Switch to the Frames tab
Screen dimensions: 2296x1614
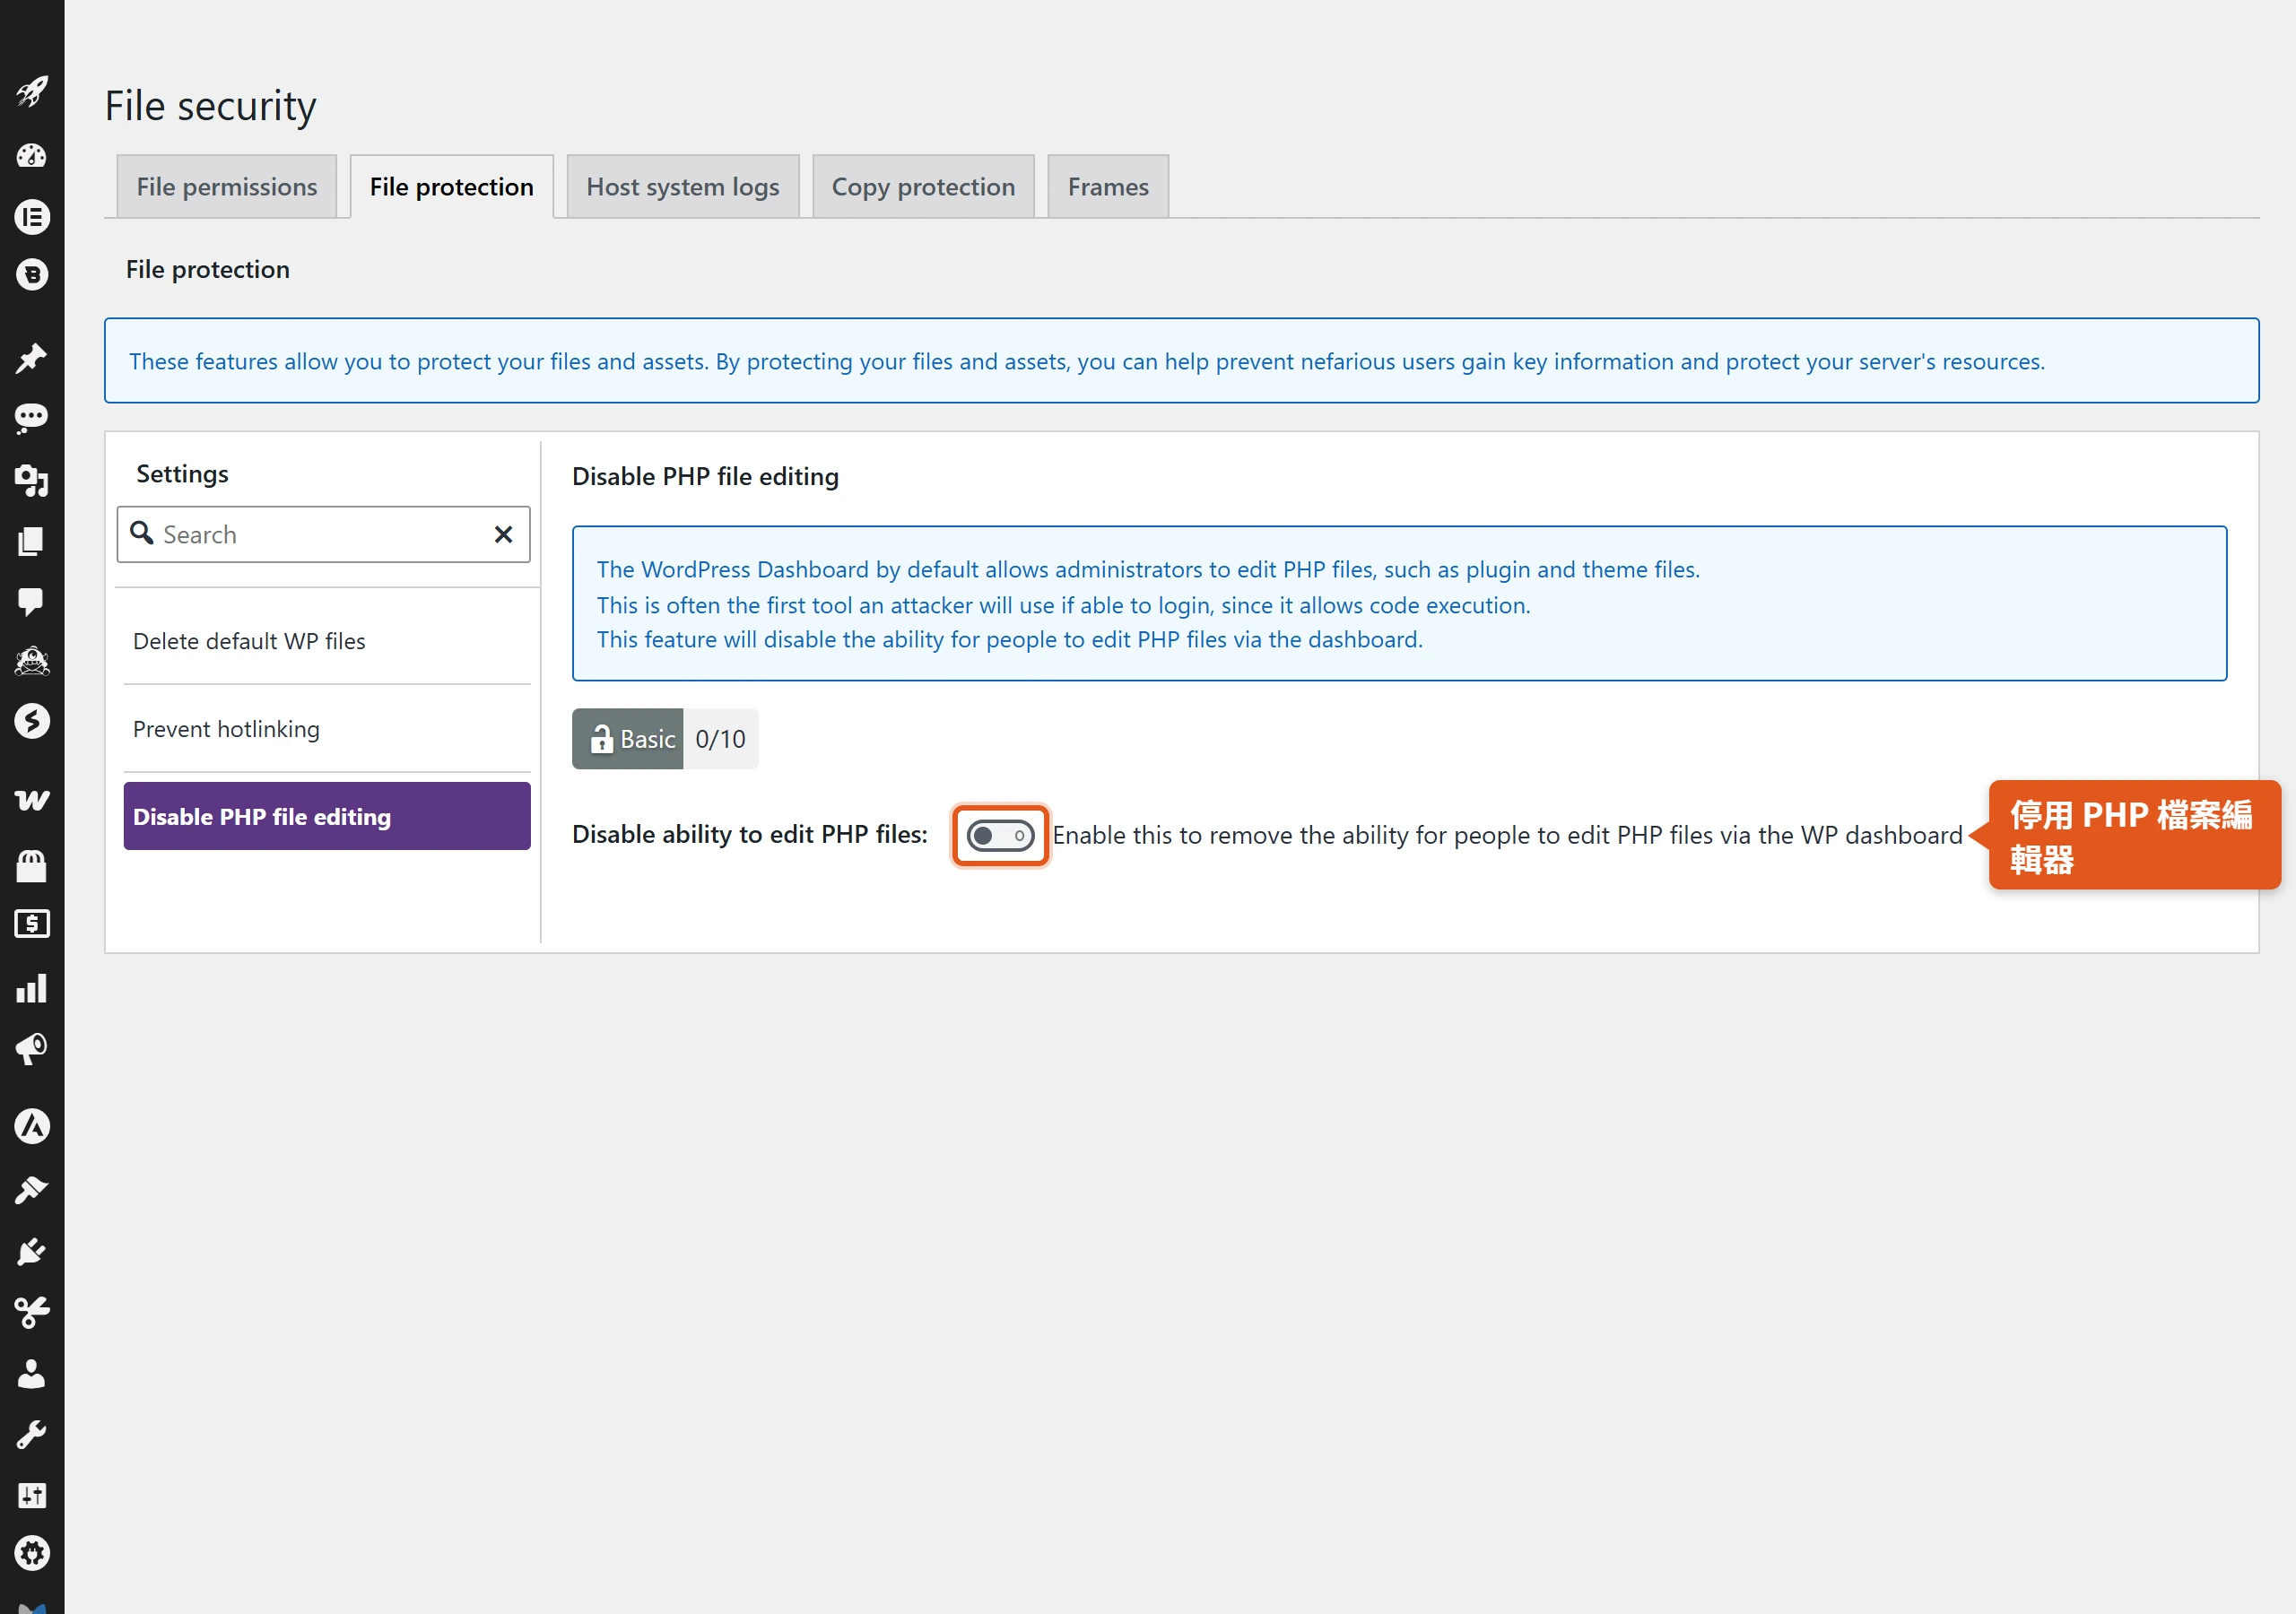coord(1108,186)
